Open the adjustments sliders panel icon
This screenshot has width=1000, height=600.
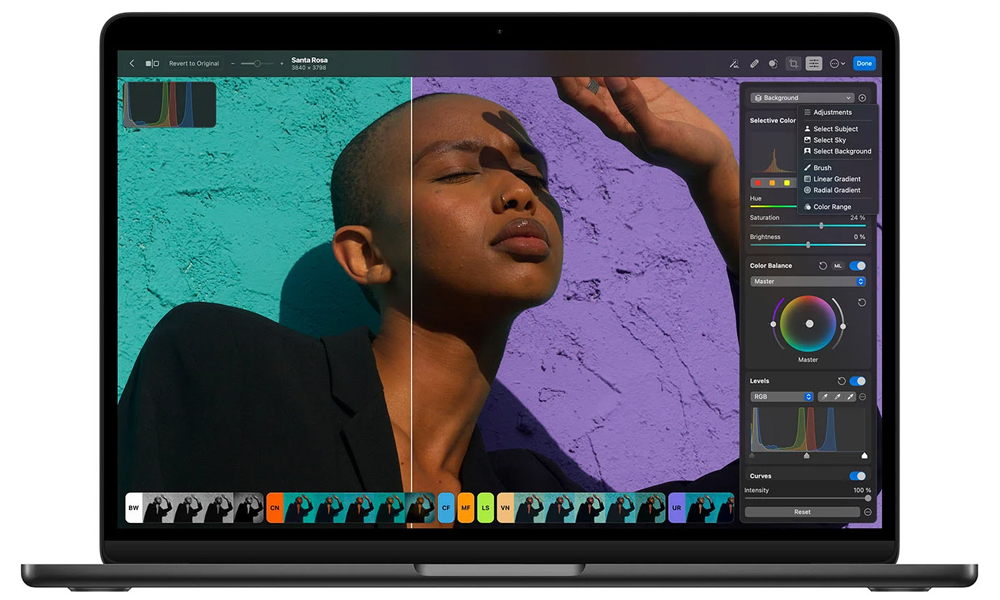coord(814,63)
